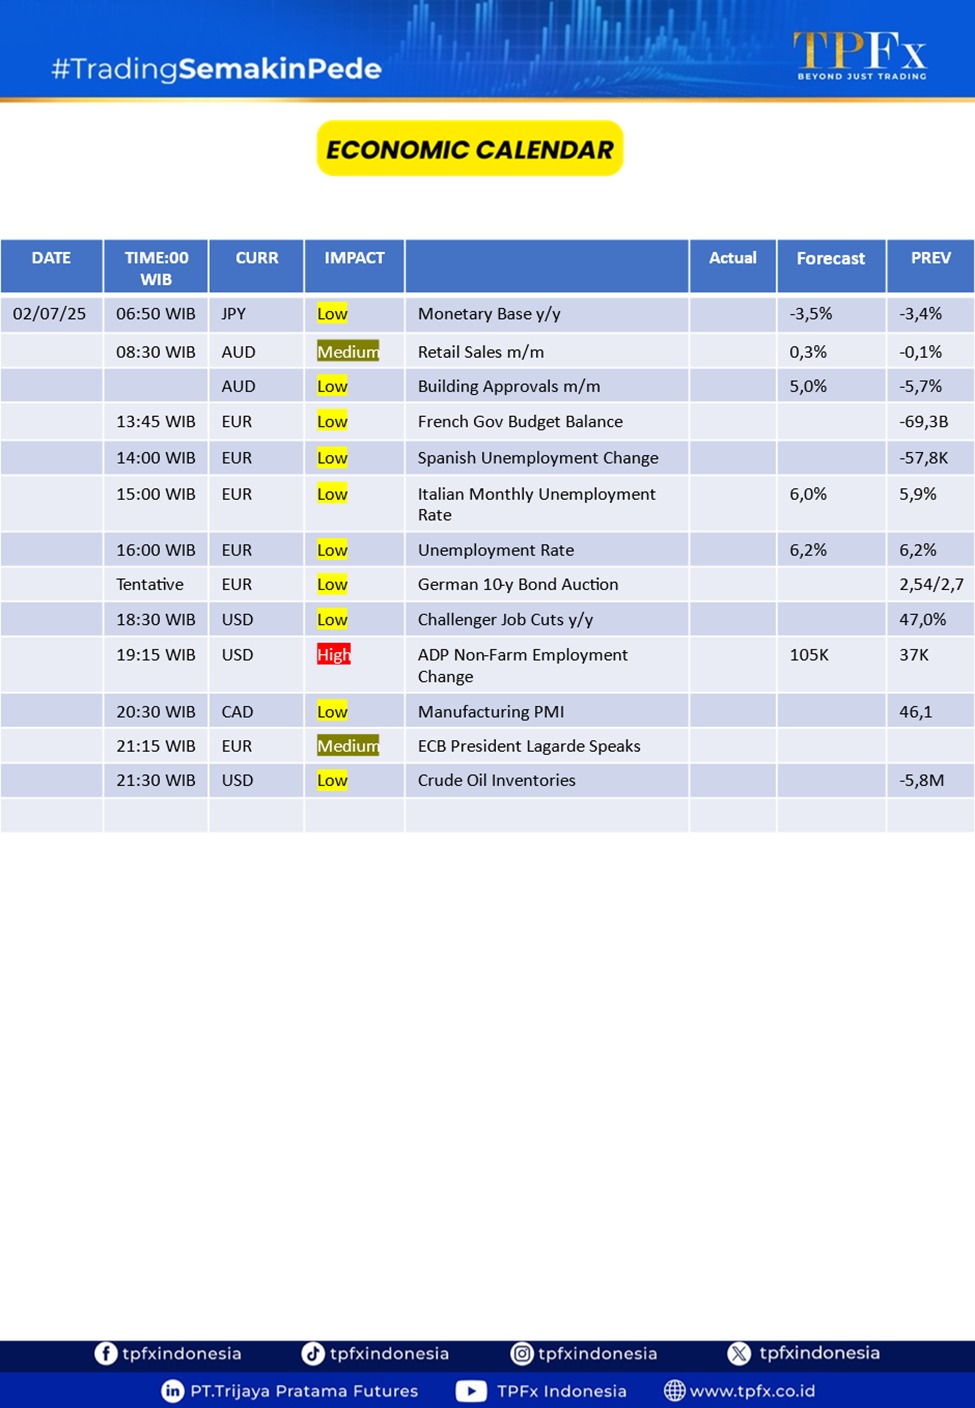Select the ADP Non-Farm Employment Change event

[x=523, y=665]
